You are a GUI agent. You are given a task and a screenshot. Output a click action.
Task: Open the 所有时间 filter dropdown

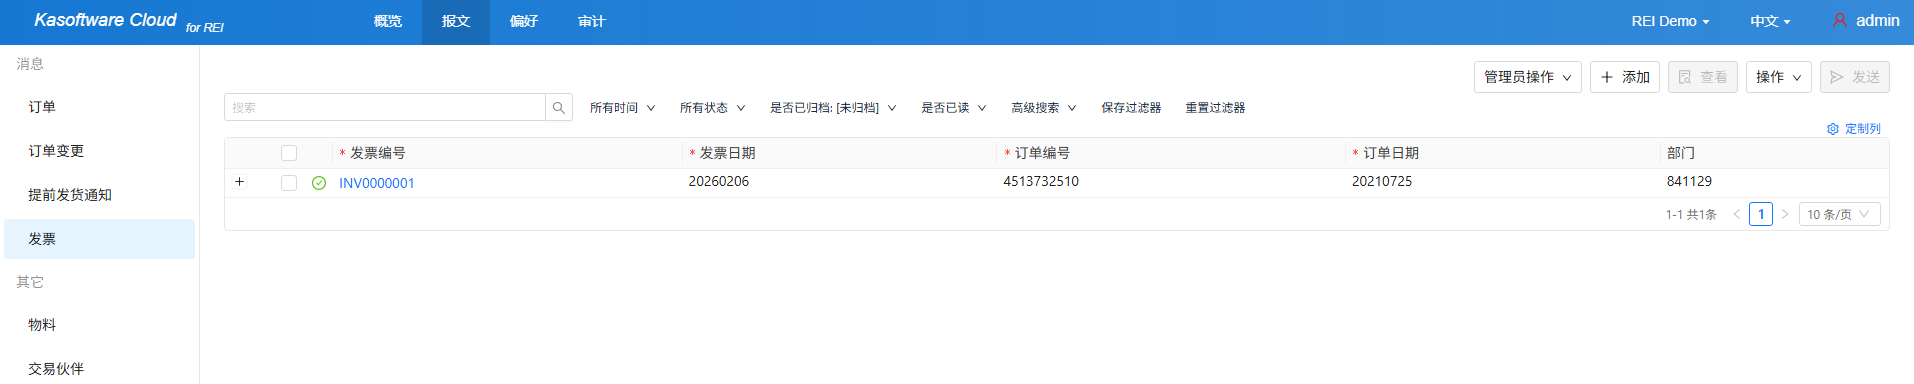coord(622,107)
